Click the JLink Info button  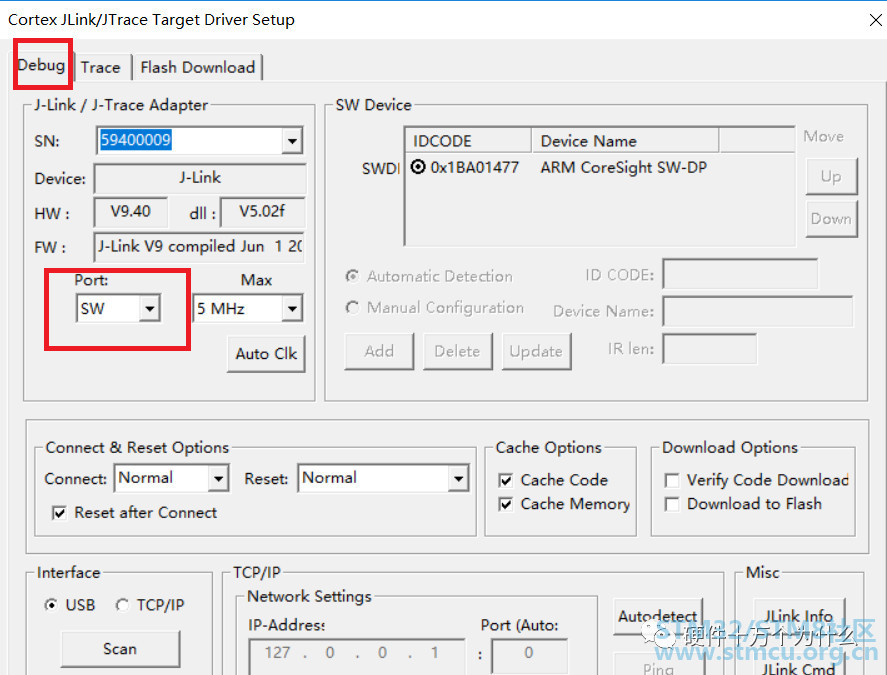click(x=798, y=616)
